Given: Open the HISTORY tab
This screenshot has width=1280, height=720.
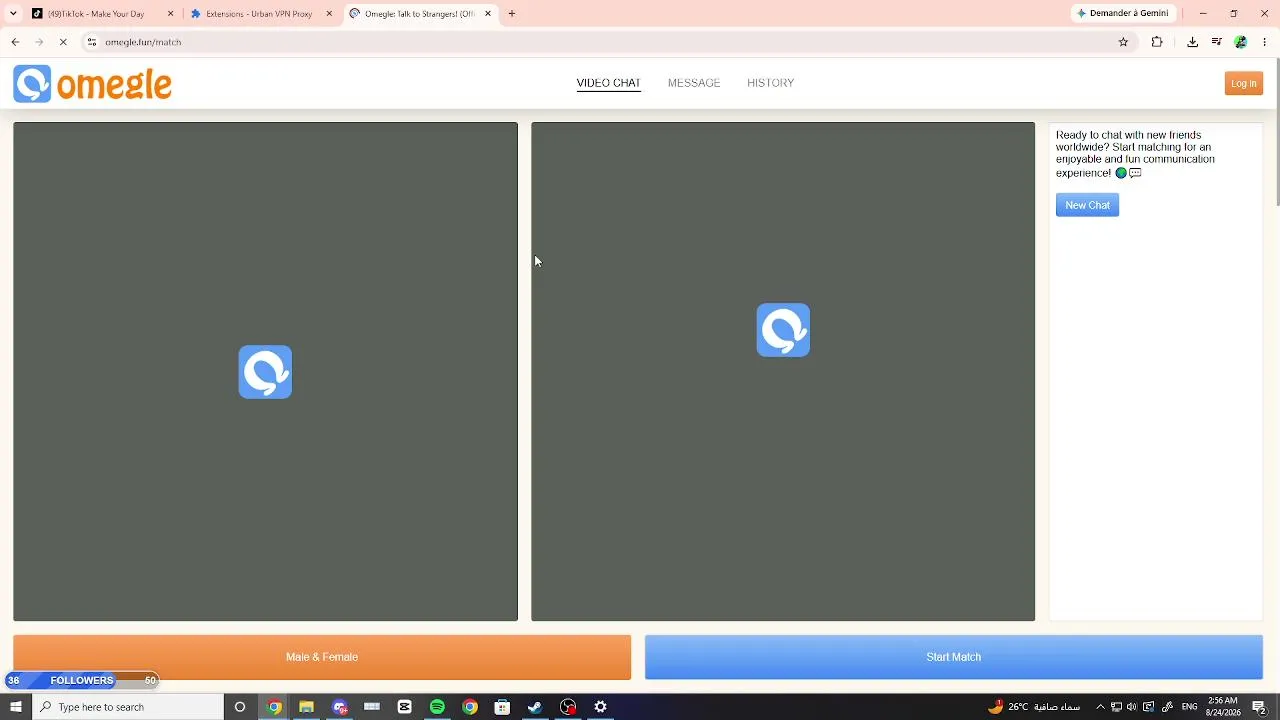Looking at the screenshot, I should (x=770, y=83).
